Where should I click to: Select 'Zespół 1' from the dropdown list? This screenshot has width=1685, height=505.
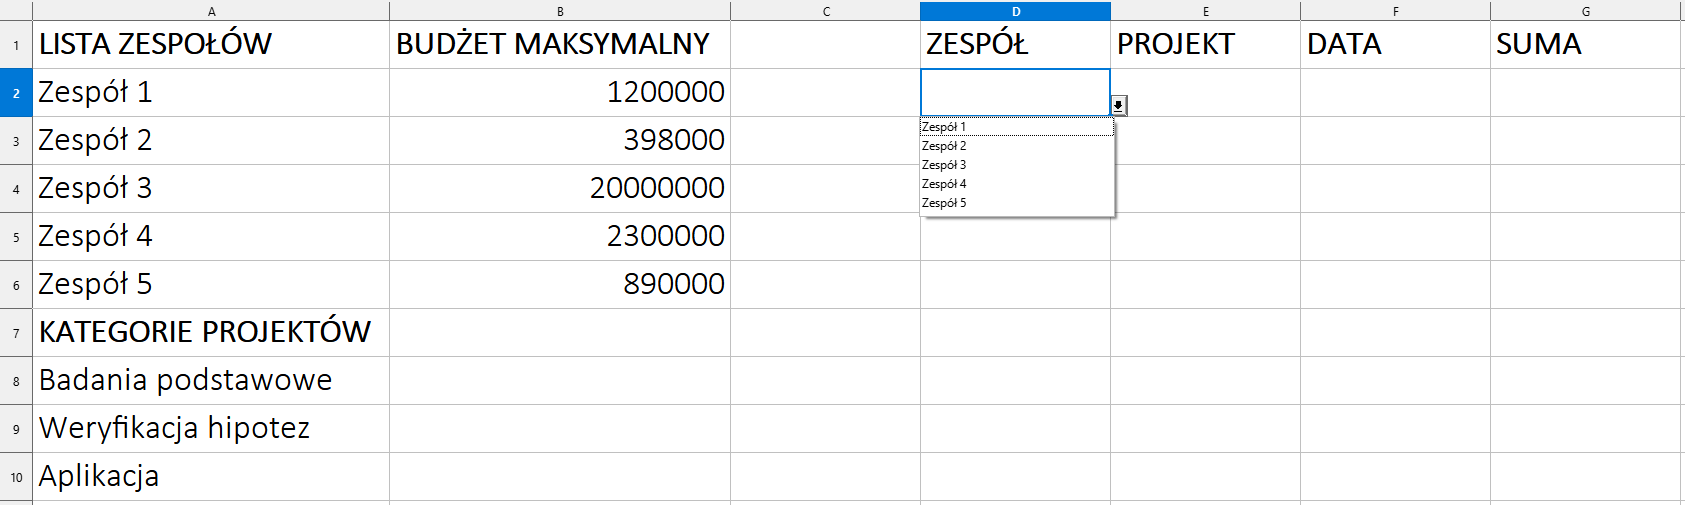tap(1015, 127)
